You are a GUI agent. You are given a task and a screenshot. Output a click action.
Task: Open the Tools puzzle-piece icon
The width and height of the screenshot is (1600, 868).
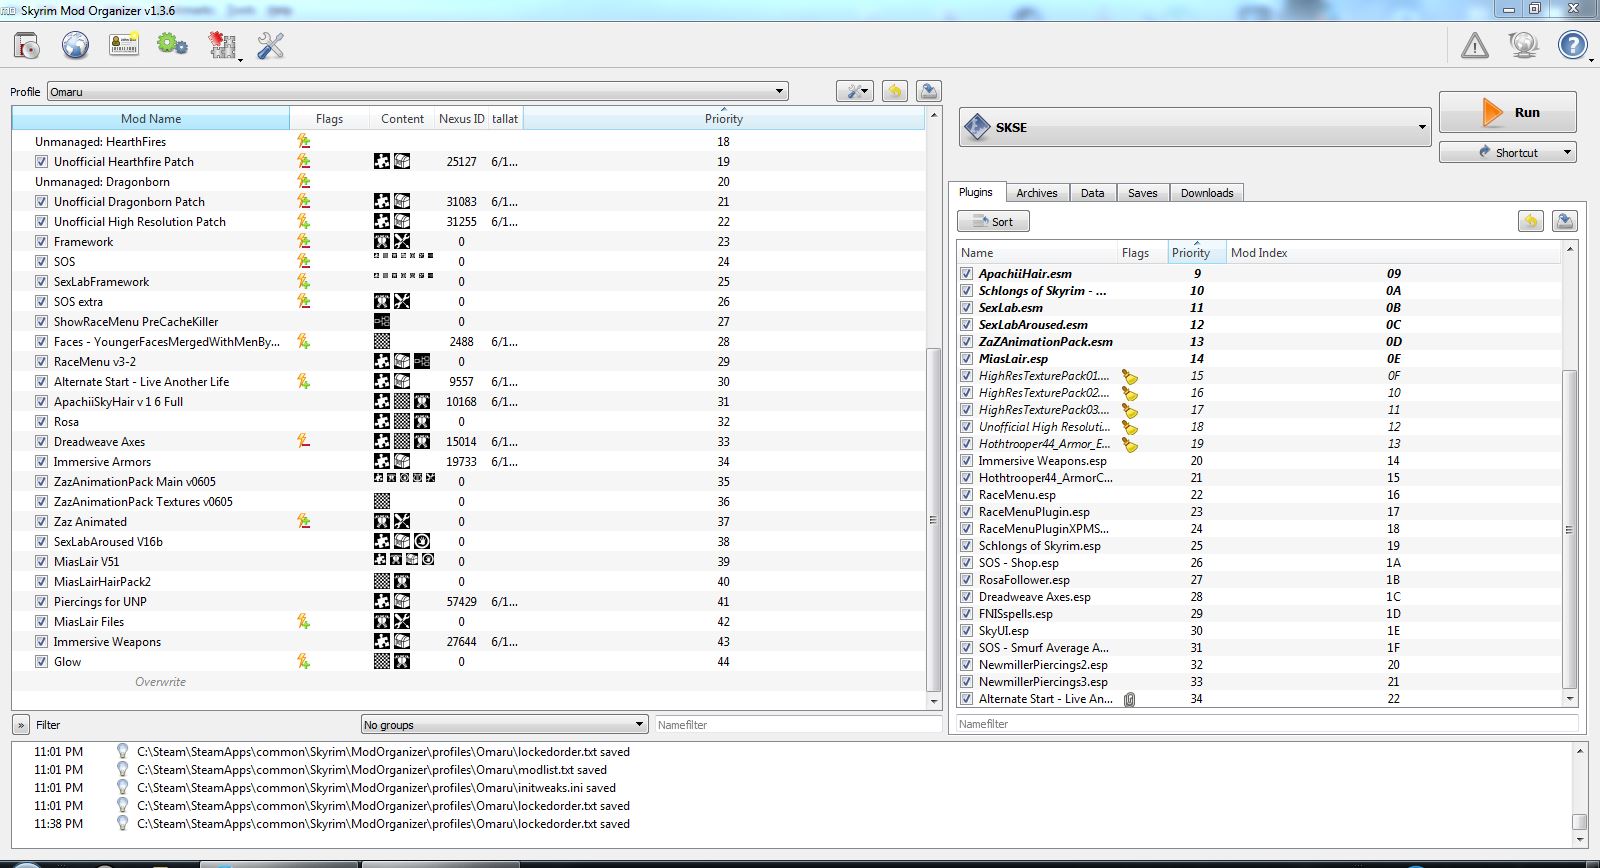click(221, 45)
